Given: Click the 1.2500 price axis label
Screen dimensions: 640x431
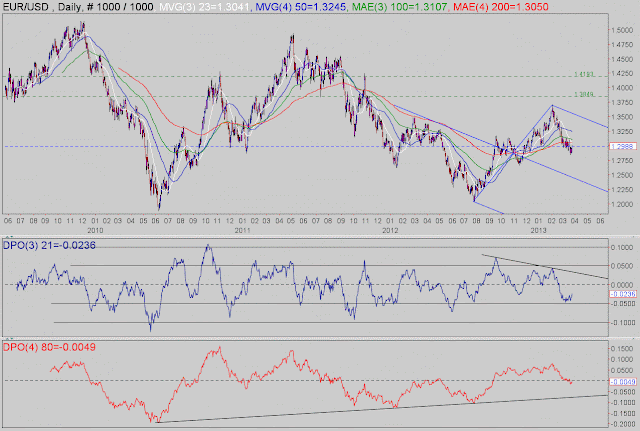Looking at the screenshot, I should (x=622, y=175).
